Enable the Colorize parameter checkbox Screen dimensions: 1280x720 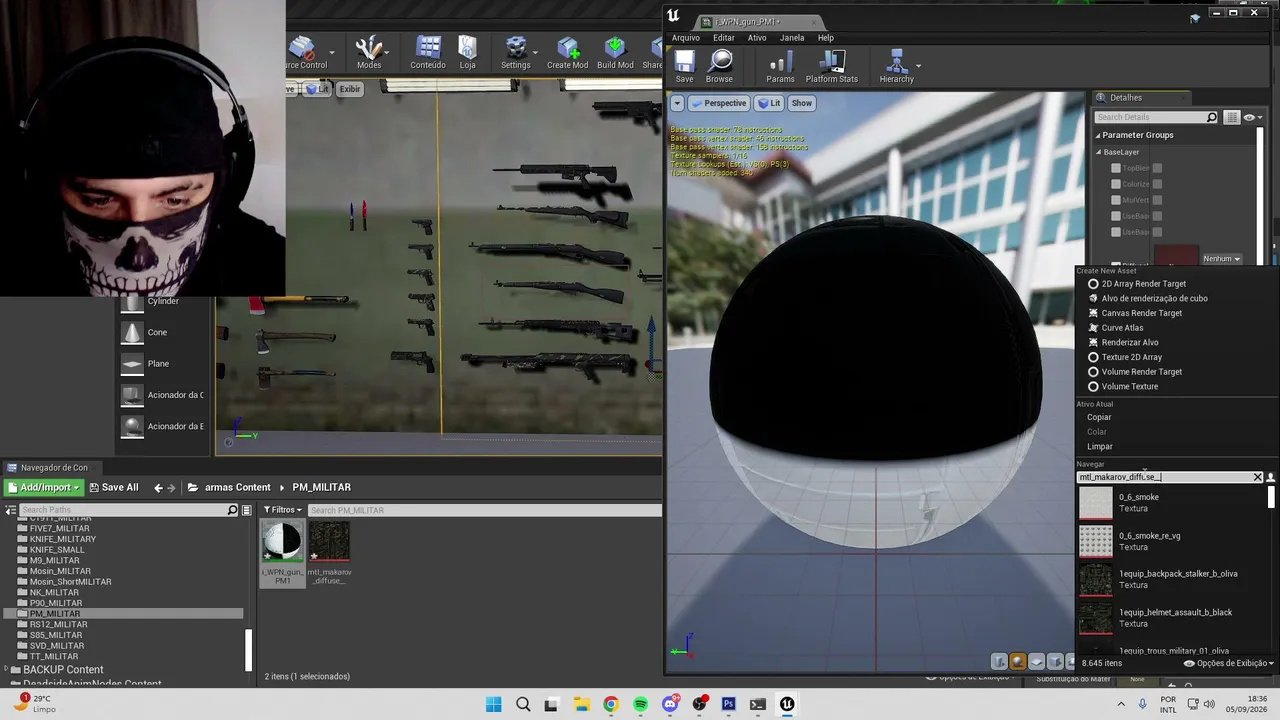tap(1116, 184)
